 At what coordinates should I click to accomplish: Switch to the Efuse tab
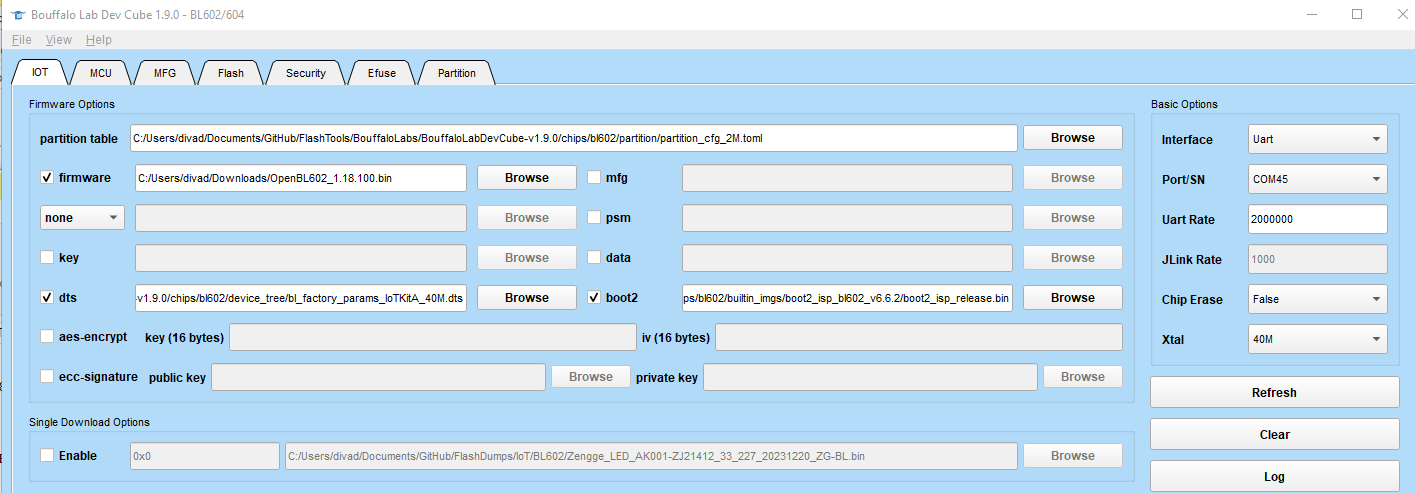click(381, 73)
